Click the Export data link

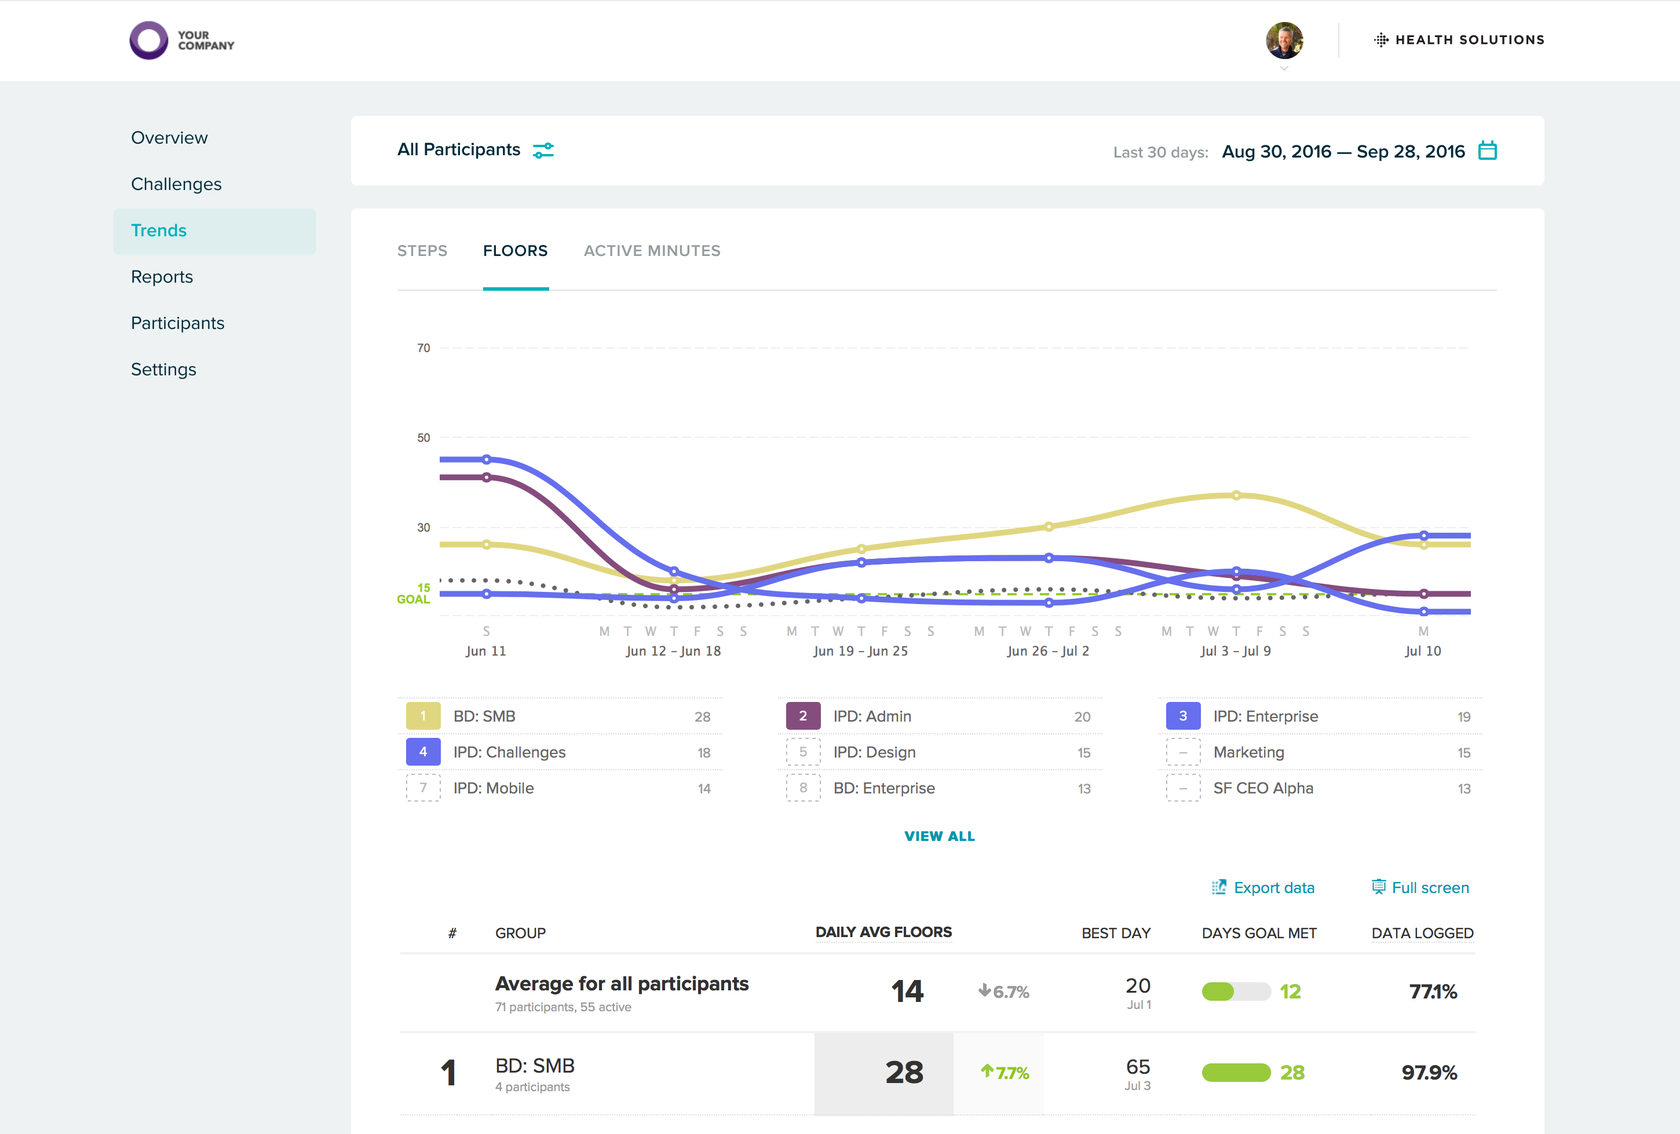click(x=1274, y=888)
